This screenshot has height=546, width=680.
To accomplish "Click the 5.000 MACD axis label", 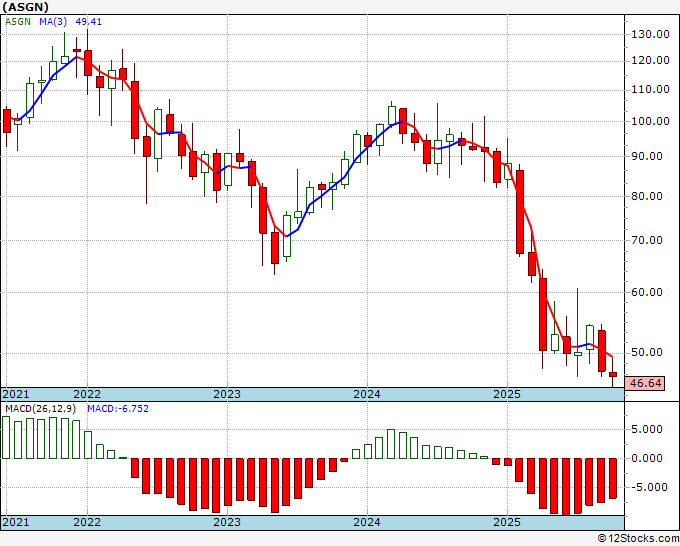I will (649, 429).
